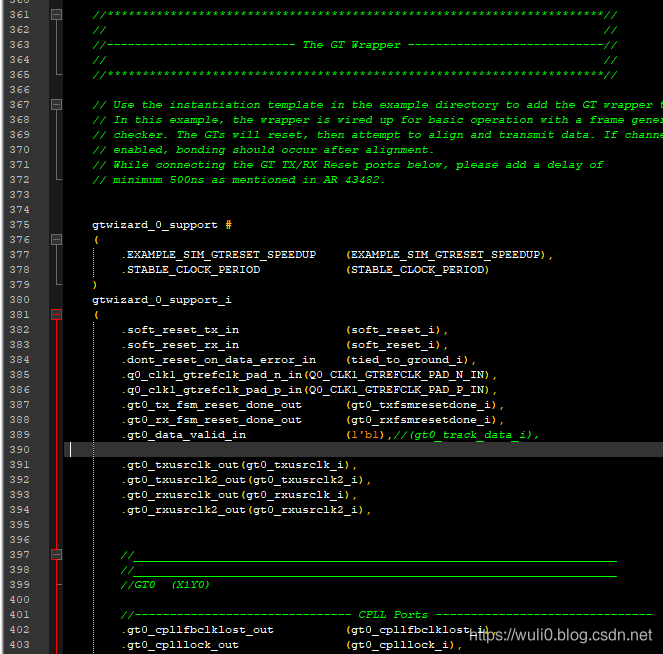Click '.STABLE_CLOCK_PERIOD' parameter name
The height and width of the screenshot is (654, 663).
click(191, 270)
